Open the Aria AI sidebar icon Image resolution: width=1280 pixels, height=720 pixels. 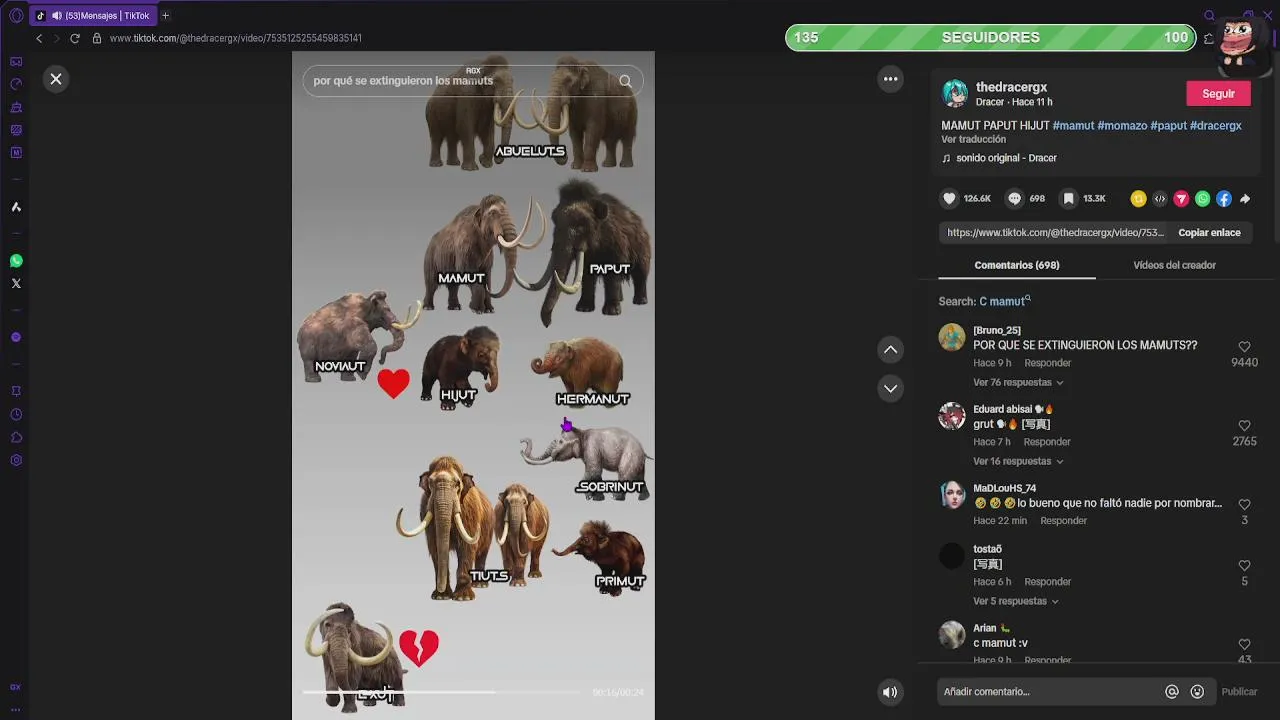[16, 207]
